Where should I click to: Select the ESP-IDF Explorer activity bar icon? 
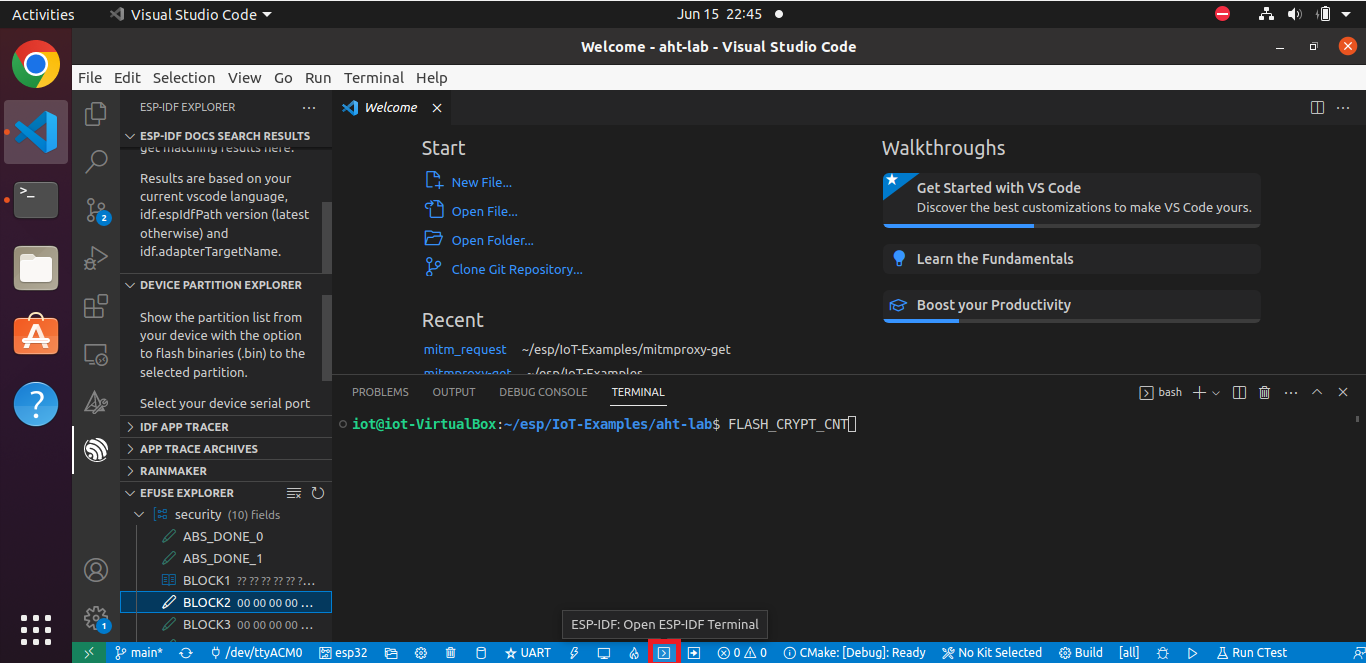coord(96,450)
